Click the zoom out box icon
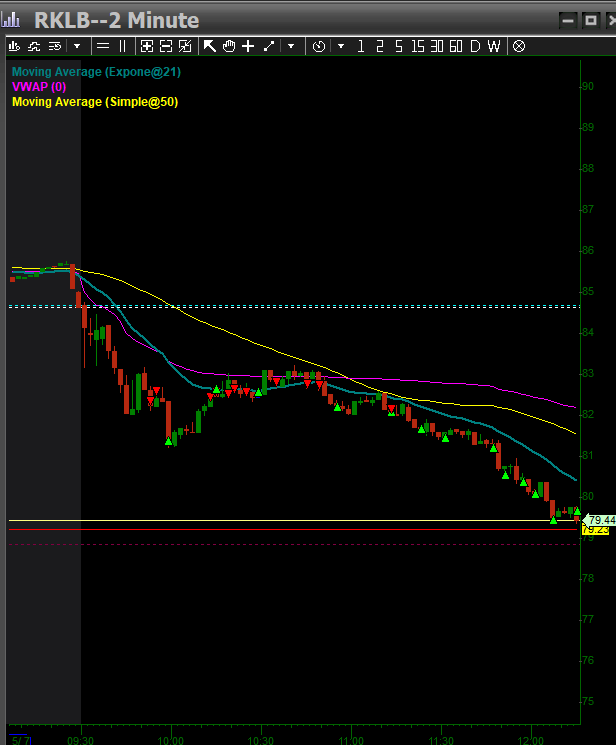This screenshot has width=616, height=745. (166, 46)
